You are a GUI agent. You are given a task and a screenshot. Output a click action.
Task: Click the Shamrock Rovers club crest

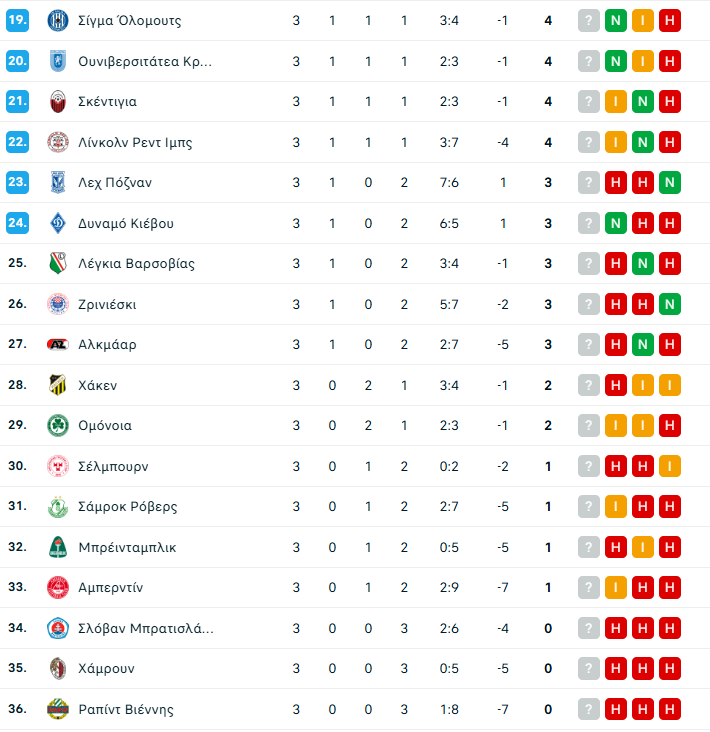point(57,507)
